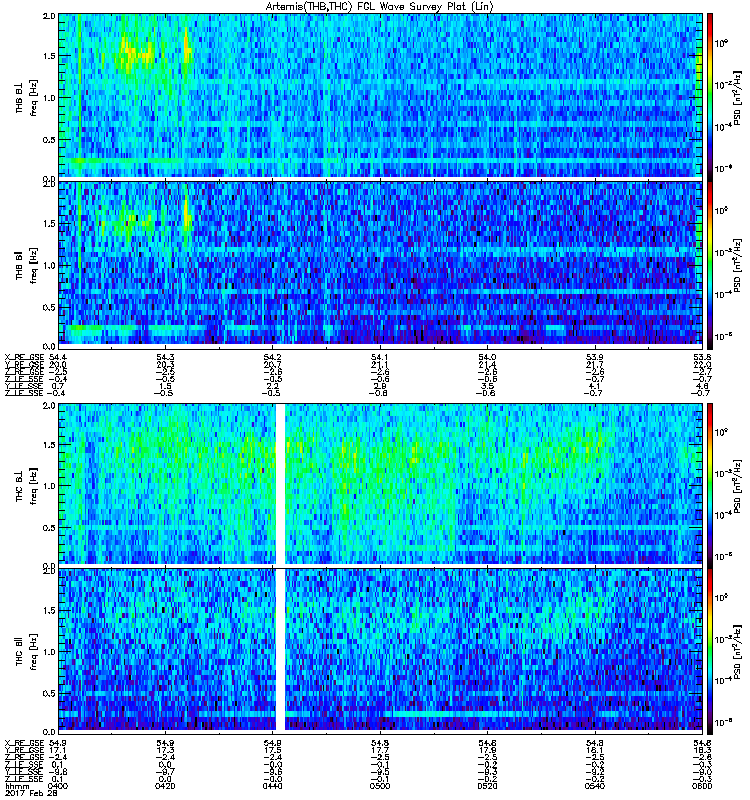The image size is (750, 800).
Task: Click the 'hhmm' time axis label
Action: click(16, 786)
